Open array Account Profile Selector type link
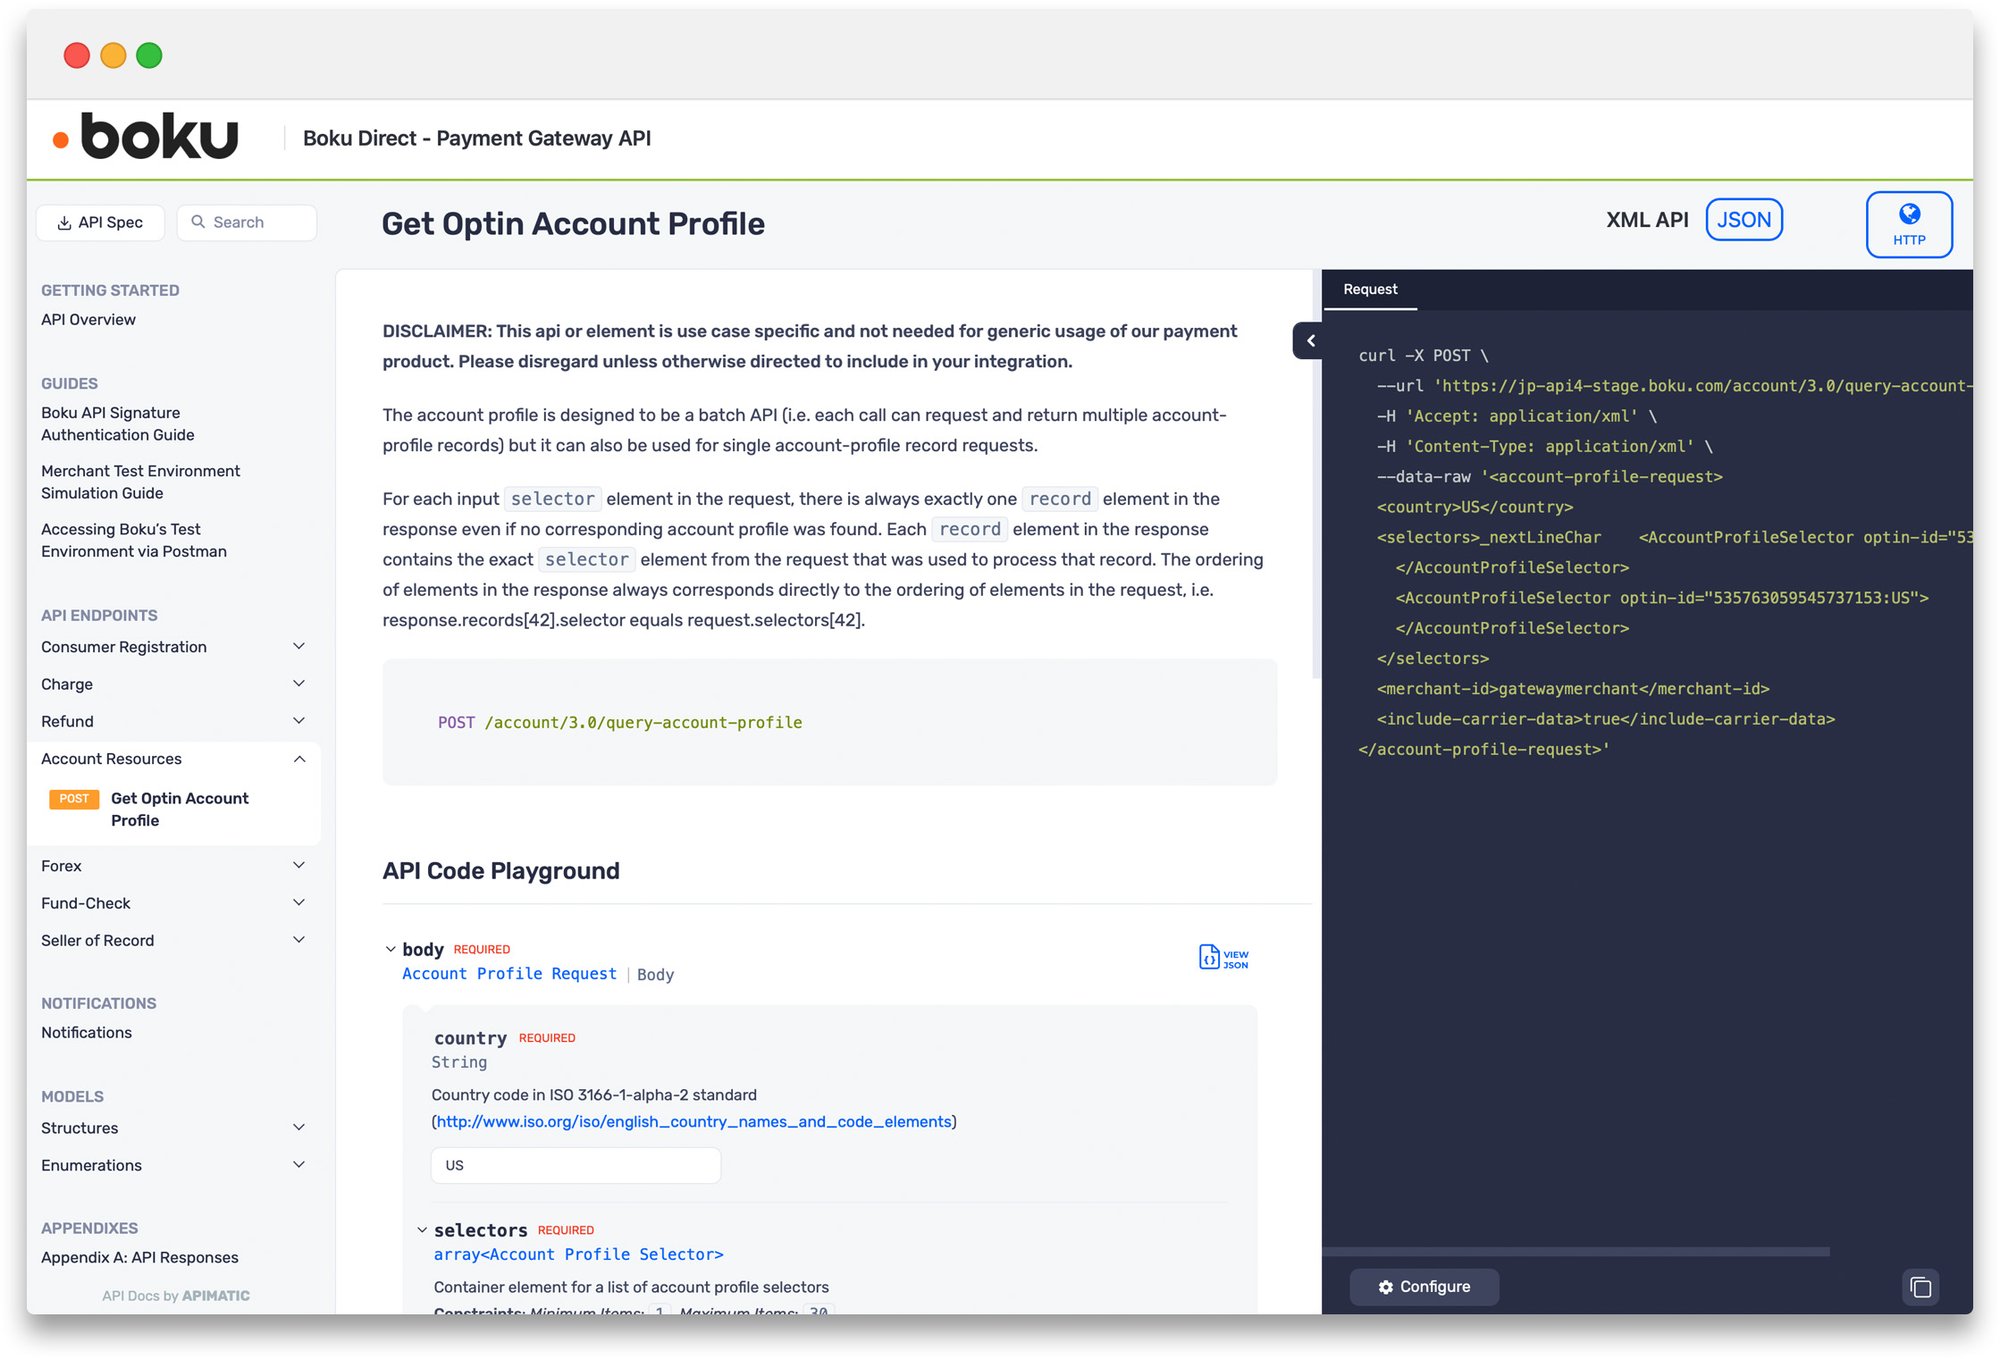 [x=578, y=1254]
